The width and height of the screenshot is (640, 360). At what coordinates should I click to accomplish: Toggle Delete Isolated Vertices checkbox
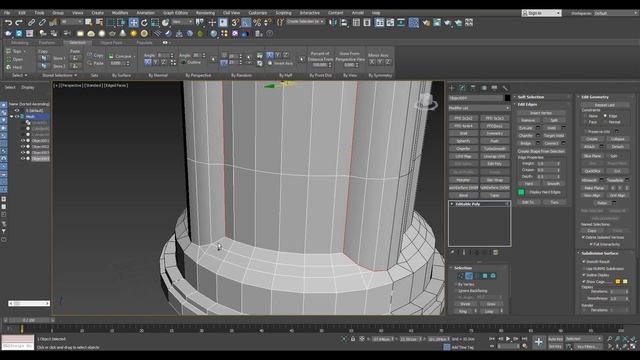(583, 237)
